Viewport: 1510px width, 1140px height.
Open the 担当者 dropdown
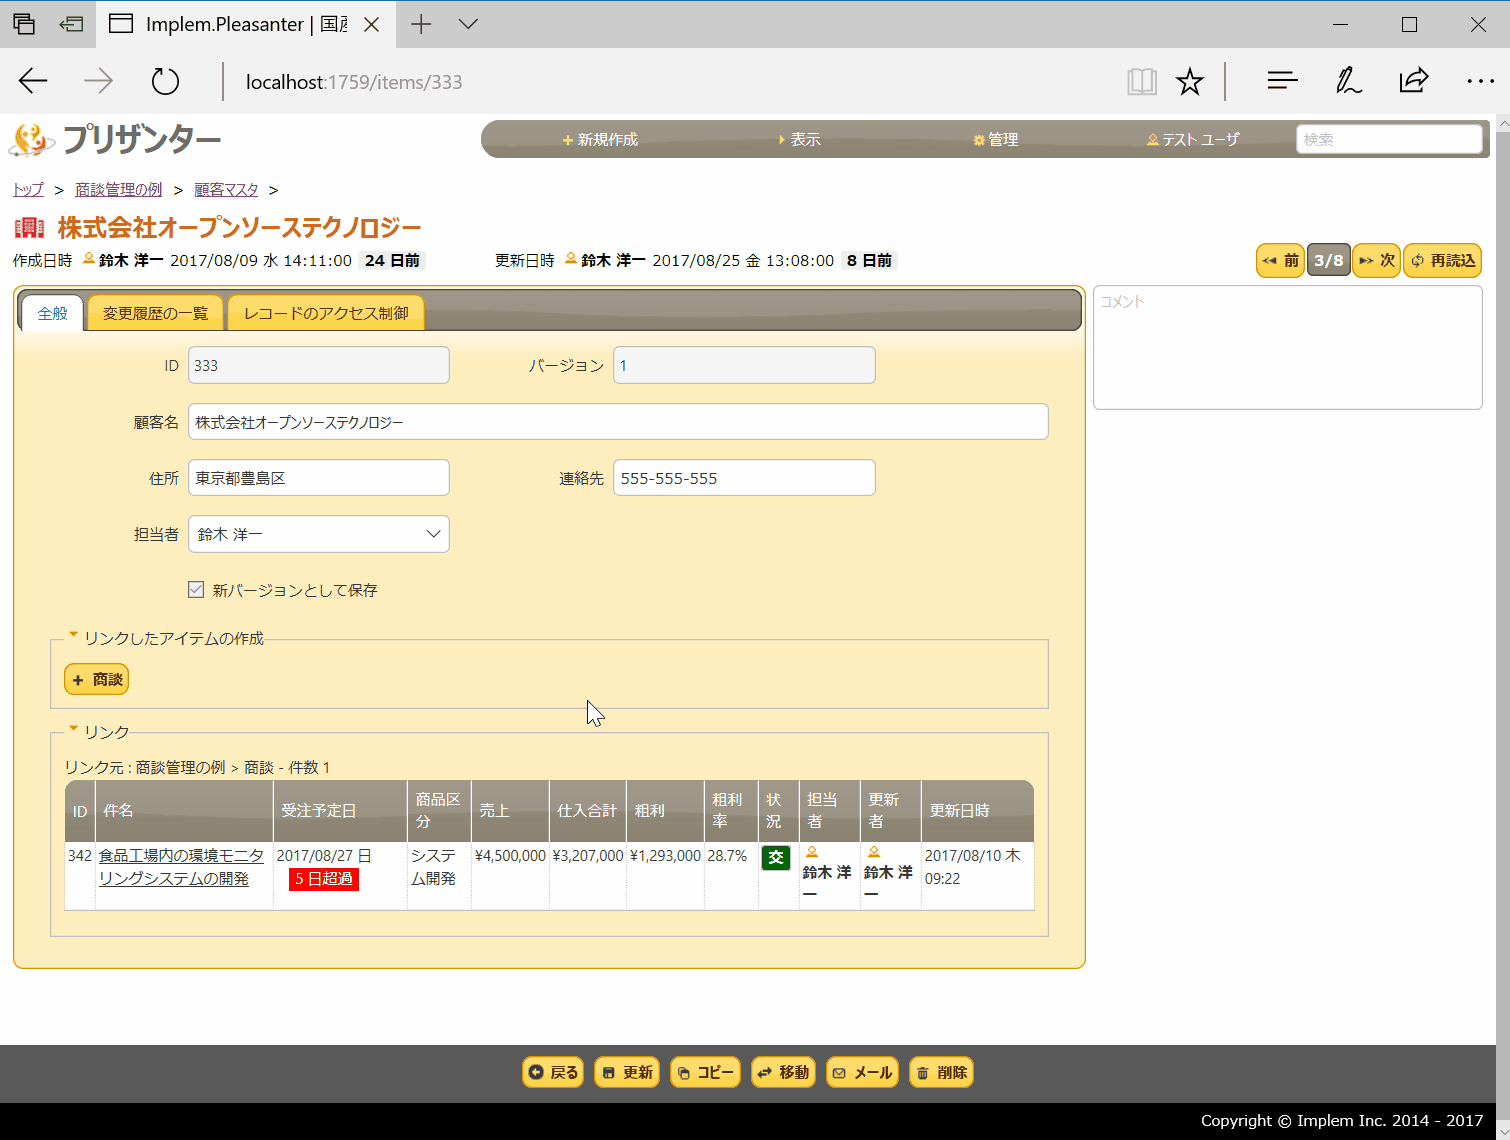[318, 534]
